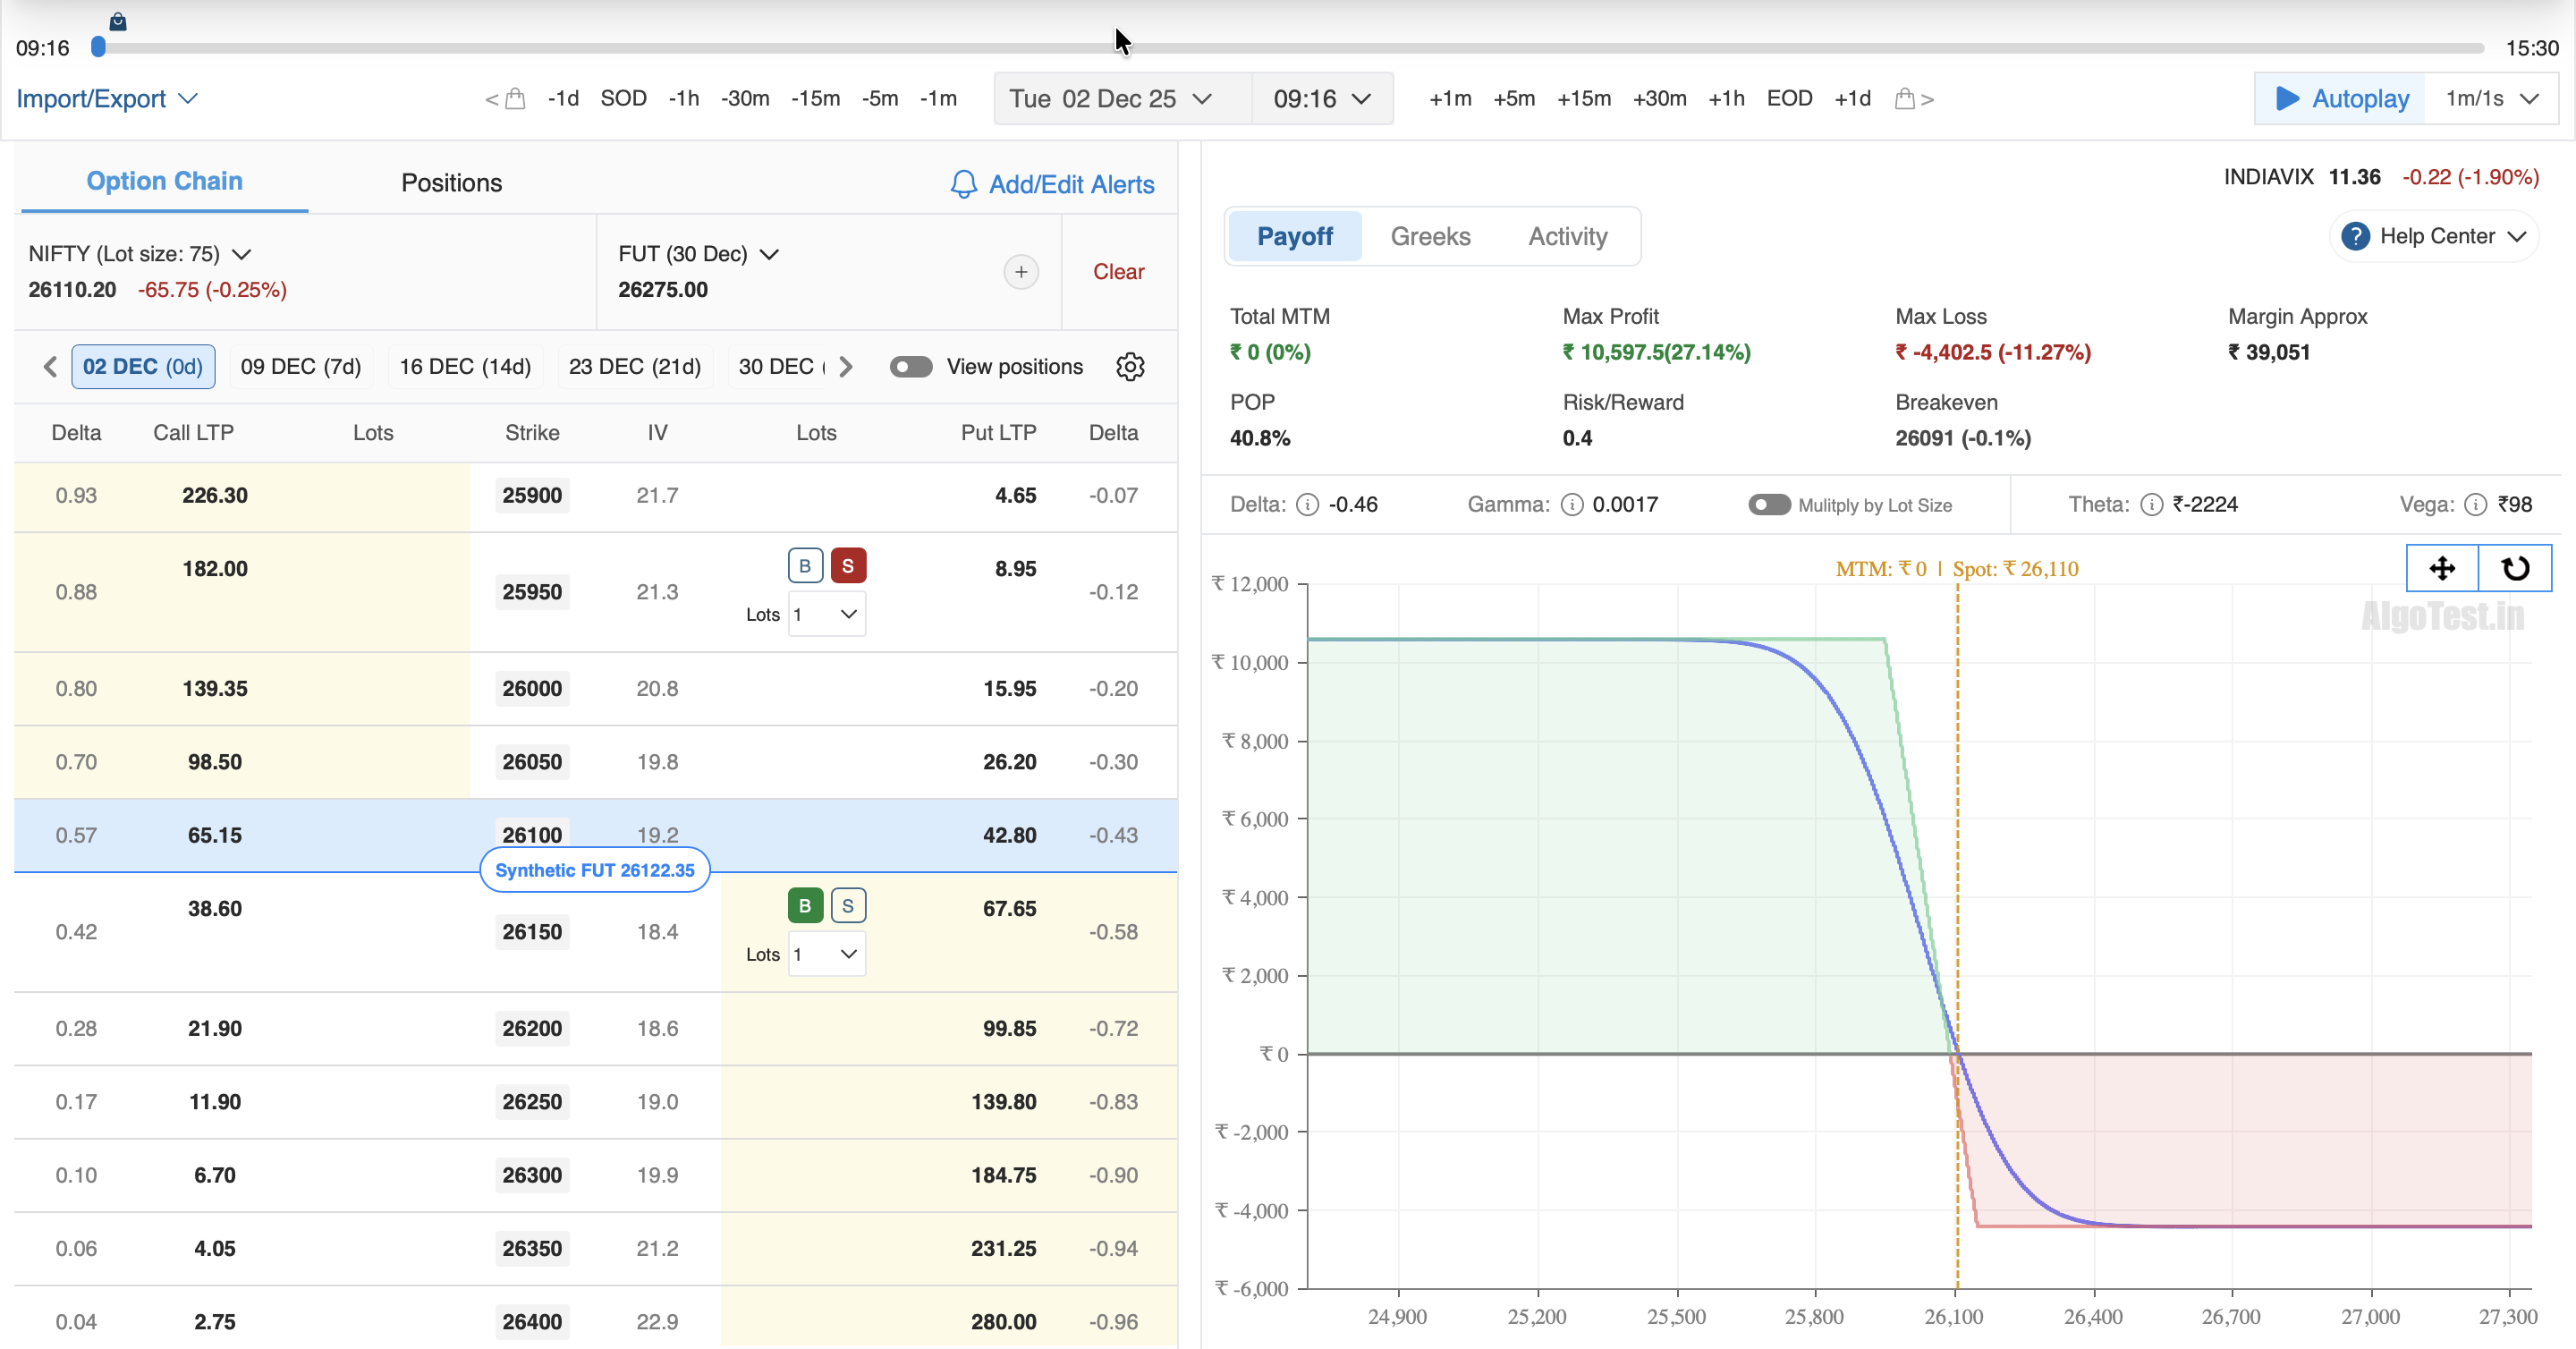Open the Greeks tab
Viewport: 2576px width, 1349px height.
click(1430, 237)
